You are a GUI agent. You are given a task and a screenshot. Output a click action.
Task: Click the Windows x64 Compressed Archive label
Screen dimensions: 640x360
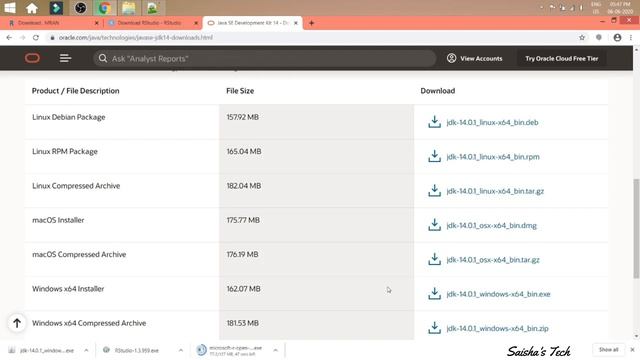[x=89, y=323]
